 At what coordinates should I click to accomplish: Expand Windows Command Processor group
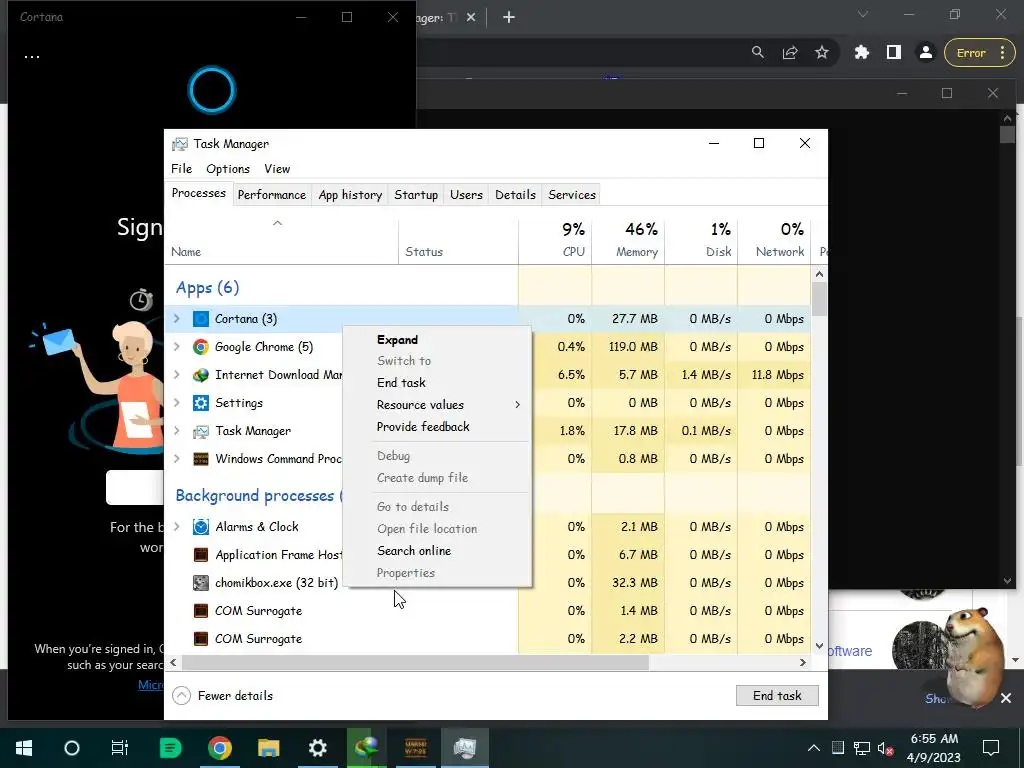[177, 459]
